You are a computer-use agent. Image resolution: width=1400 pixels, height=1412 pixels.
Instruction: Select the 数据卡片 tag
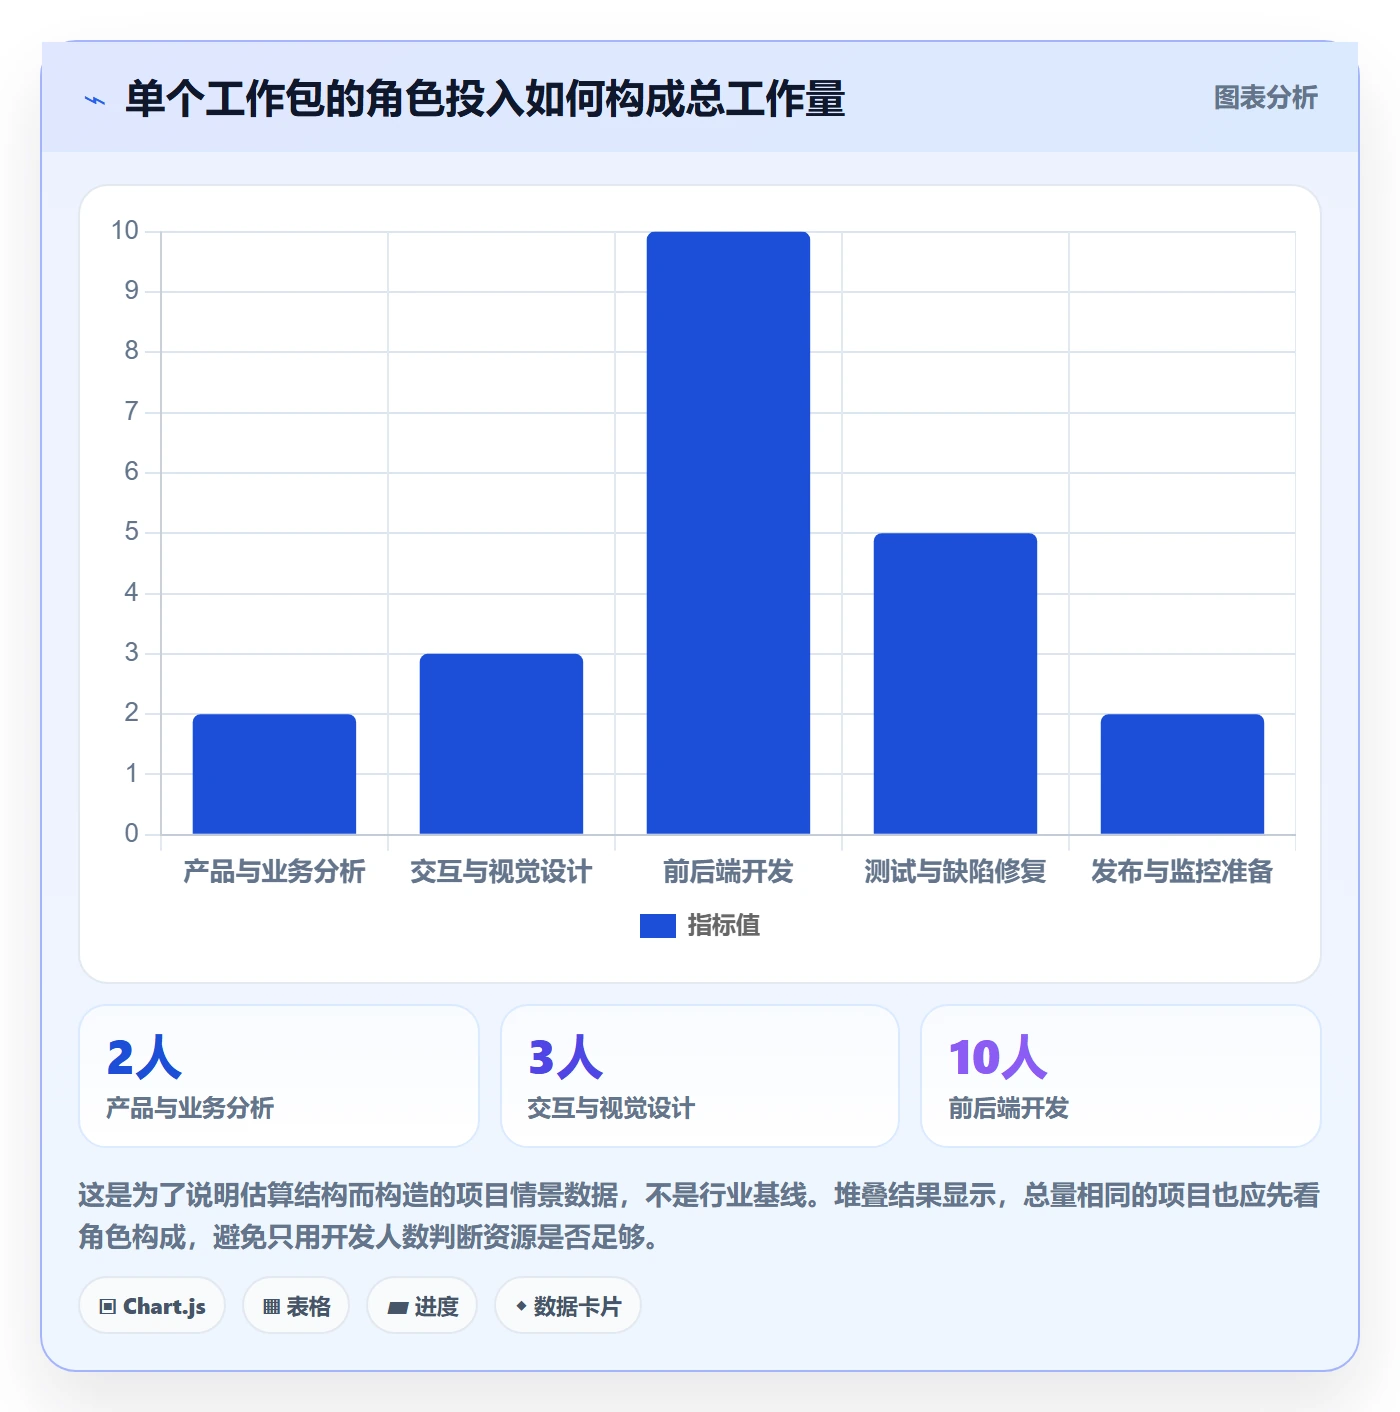[568, 1305]
